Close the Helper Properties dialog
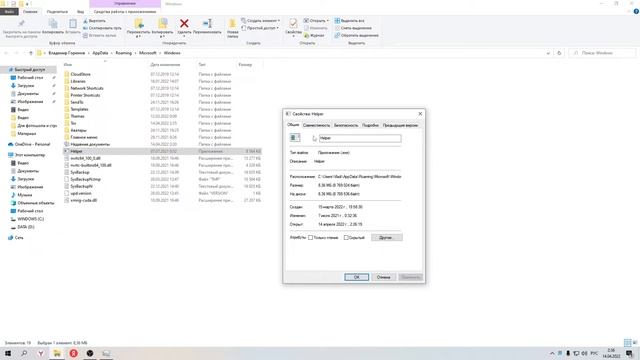The width and height of the screenshot is (640, 360). point(420,114)
